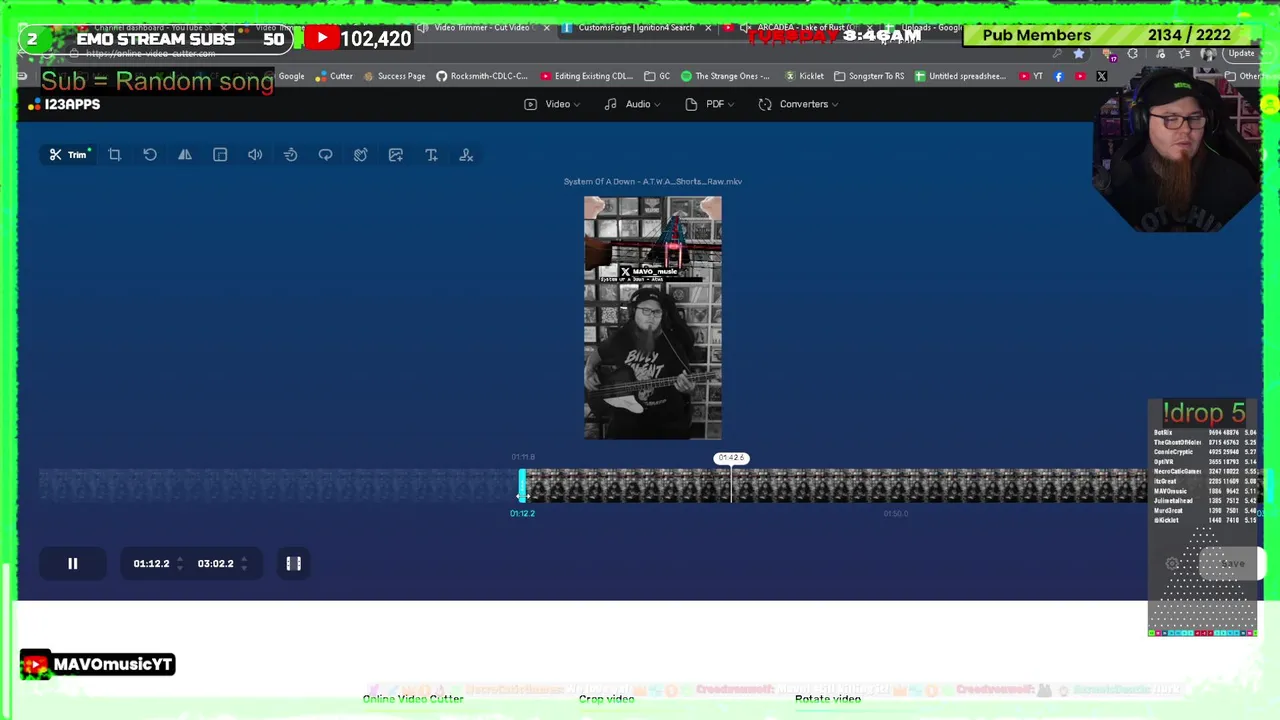
Task: Open the Cutter bookmark
Action: click(334, 76)
